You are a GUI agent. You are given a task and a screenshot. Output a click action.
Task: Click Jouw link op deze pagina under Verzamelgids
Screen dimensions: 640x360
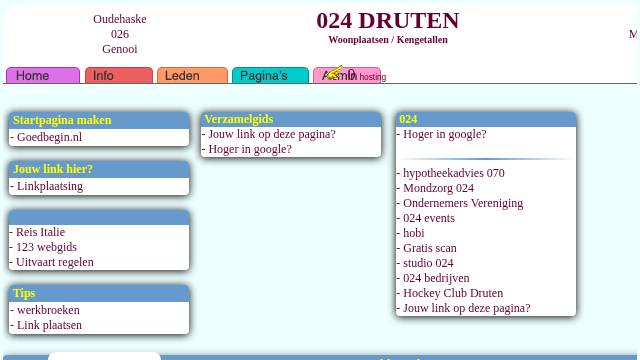pos(272,134)
